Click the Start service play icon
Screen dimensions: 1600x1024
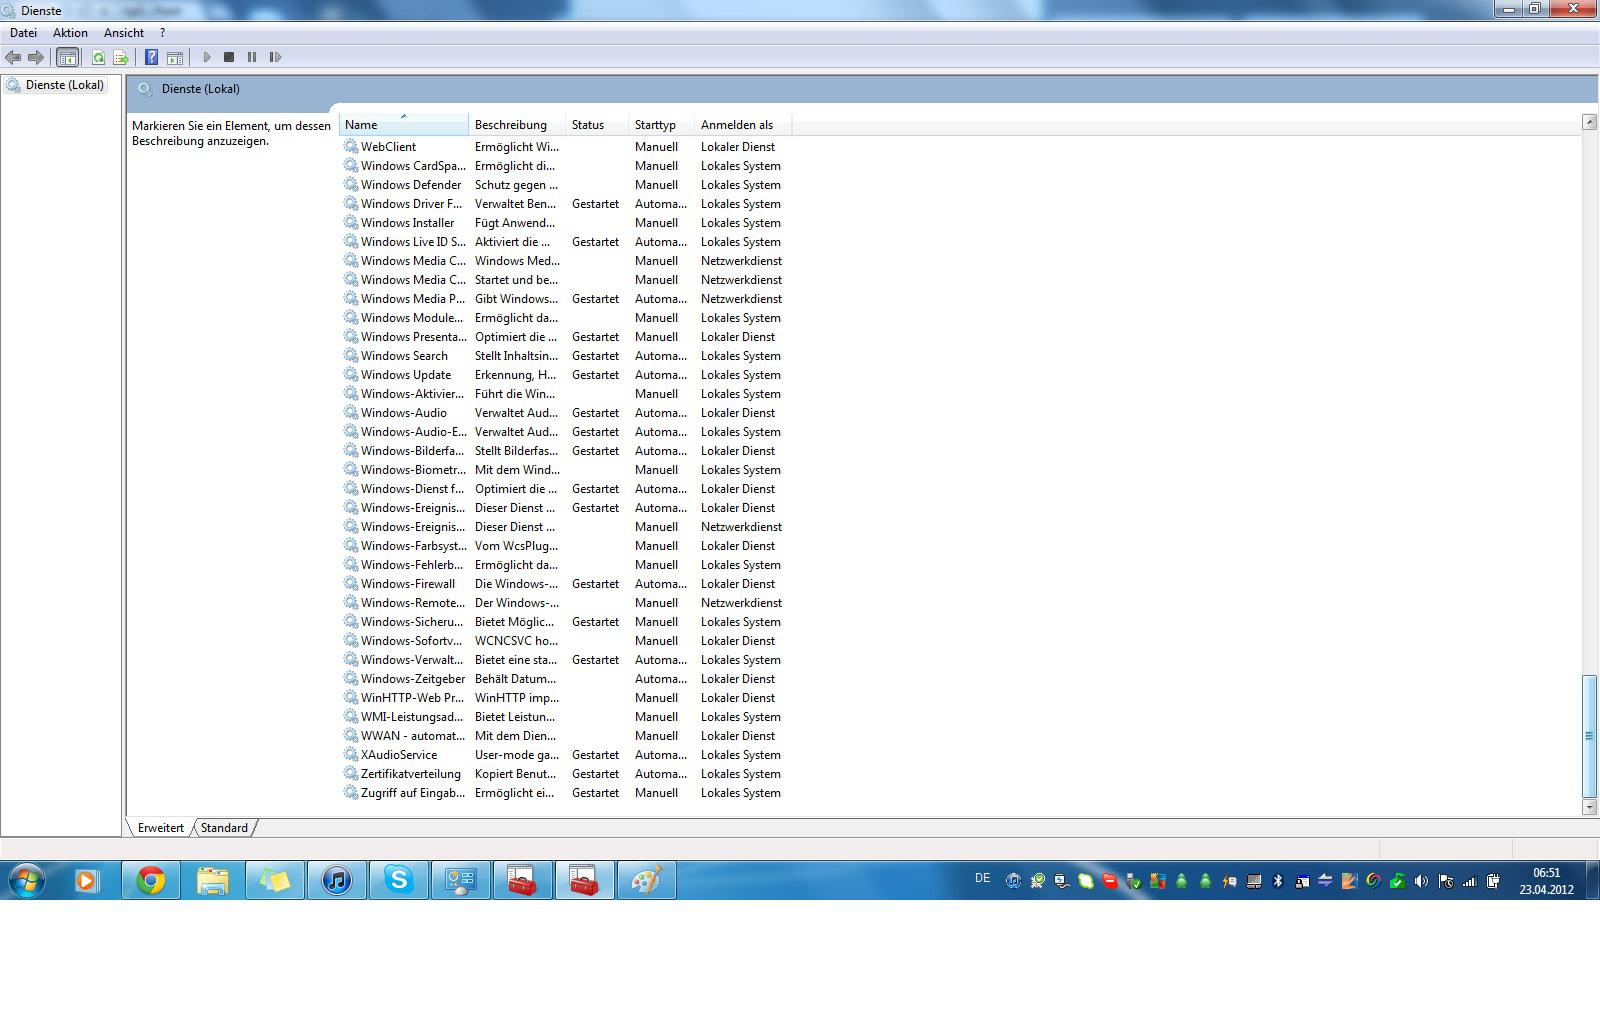(x=207, y=57)
